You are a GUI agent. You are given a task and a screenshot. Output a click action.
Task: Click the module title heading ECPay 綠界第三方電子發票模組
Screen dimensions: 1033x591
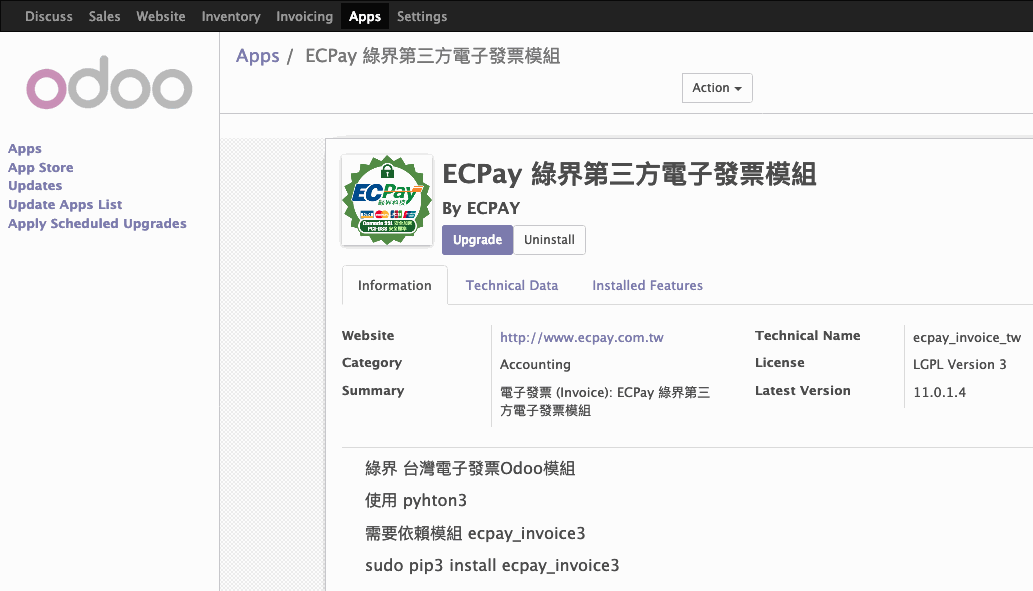click(629, 175)
